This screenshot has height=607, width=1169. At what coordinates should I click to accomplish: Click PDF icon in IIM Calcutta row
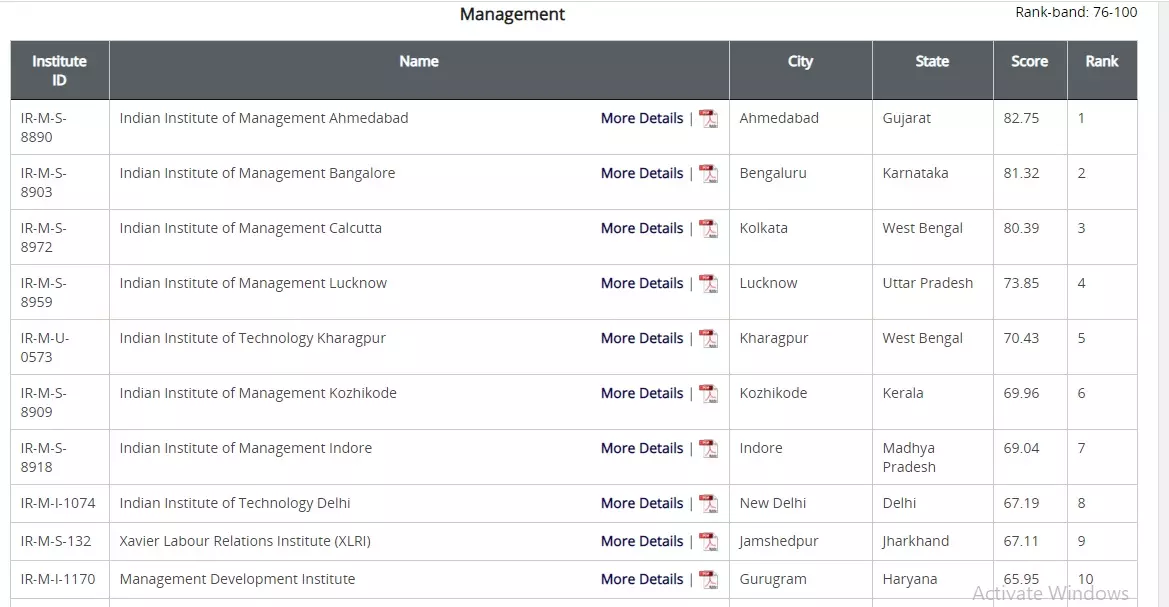click(708, 229)
